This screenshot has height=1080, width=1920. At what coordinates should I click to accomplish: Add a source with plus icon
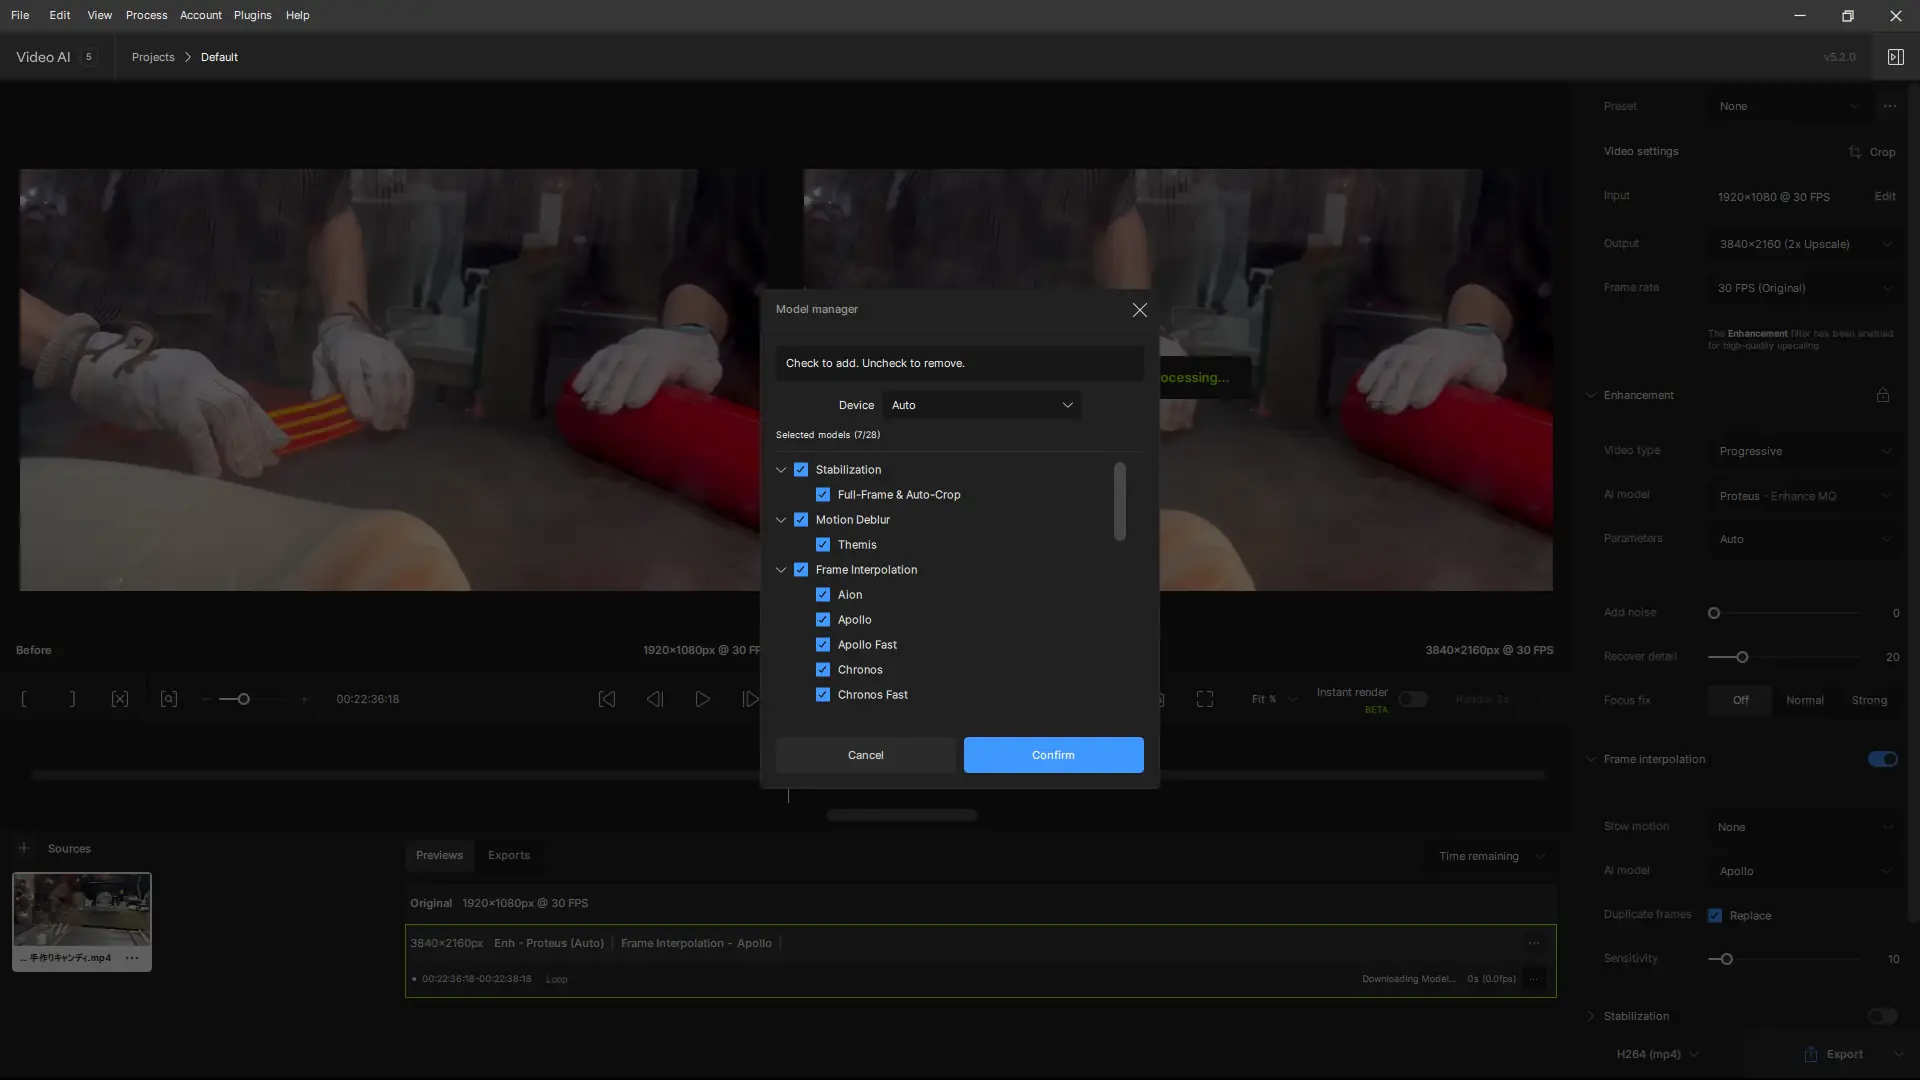coord(24,848)
